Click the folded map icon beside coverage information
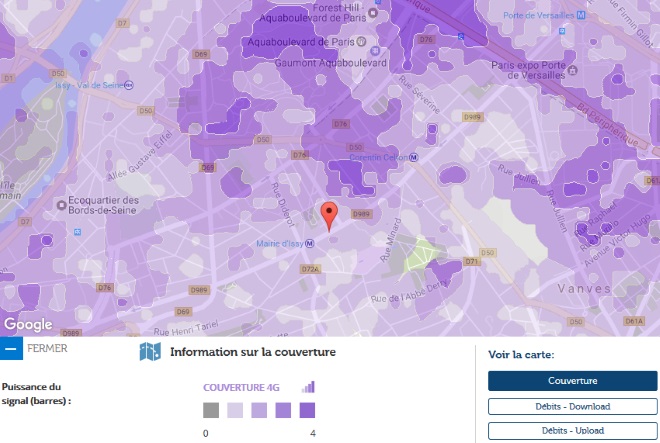Image resolution: width=660 pixels, height=443 pixels. click(x=150, y=352)
